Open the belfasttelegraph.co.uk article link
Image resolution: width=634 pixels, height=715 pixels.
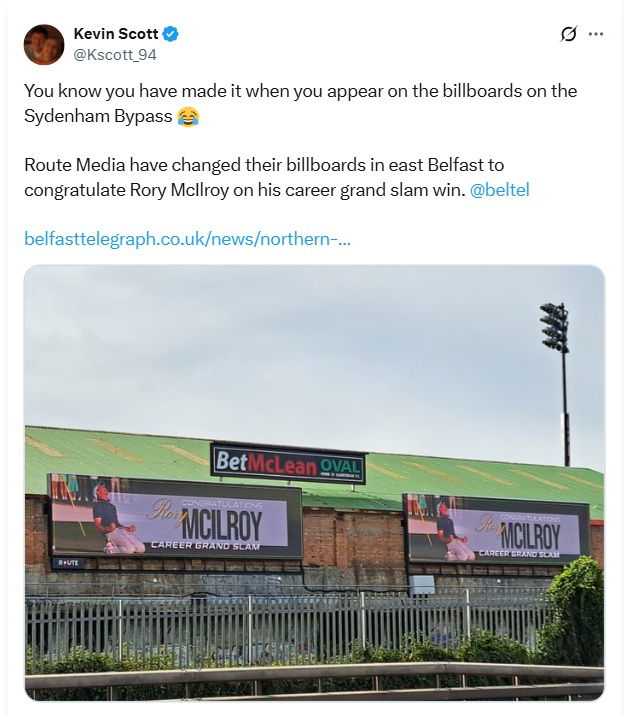(187, 239)
